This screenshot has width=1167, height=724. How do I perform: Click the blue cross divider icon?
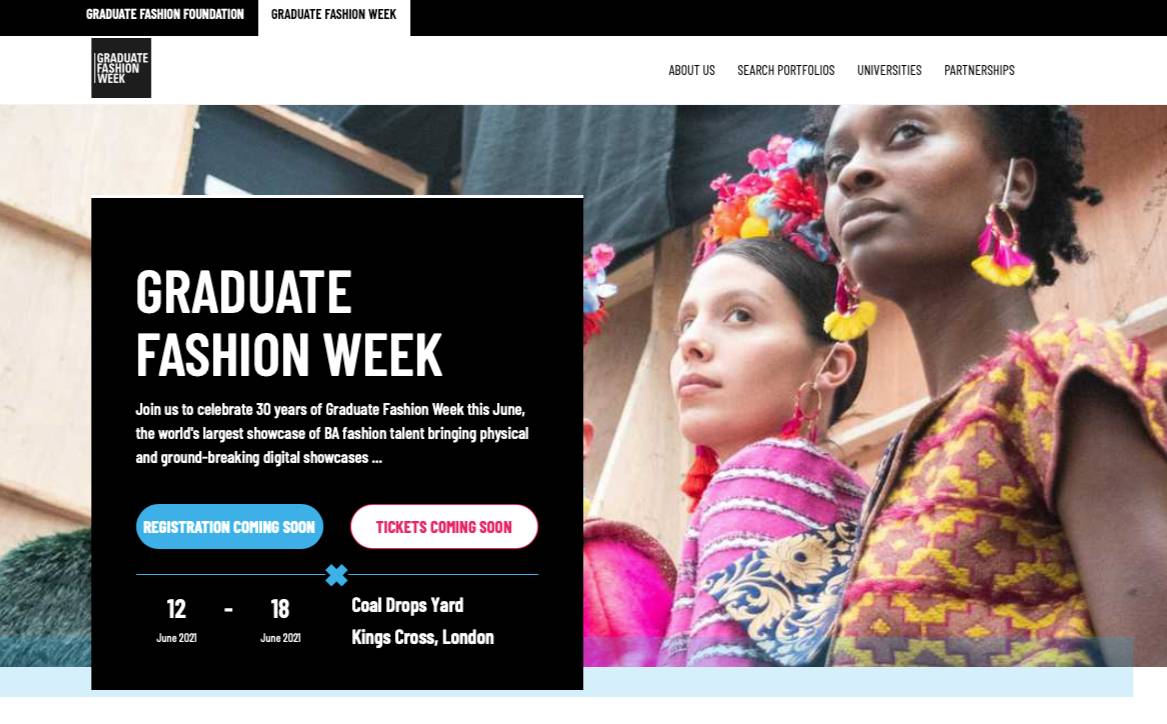(x=336, y=574)
